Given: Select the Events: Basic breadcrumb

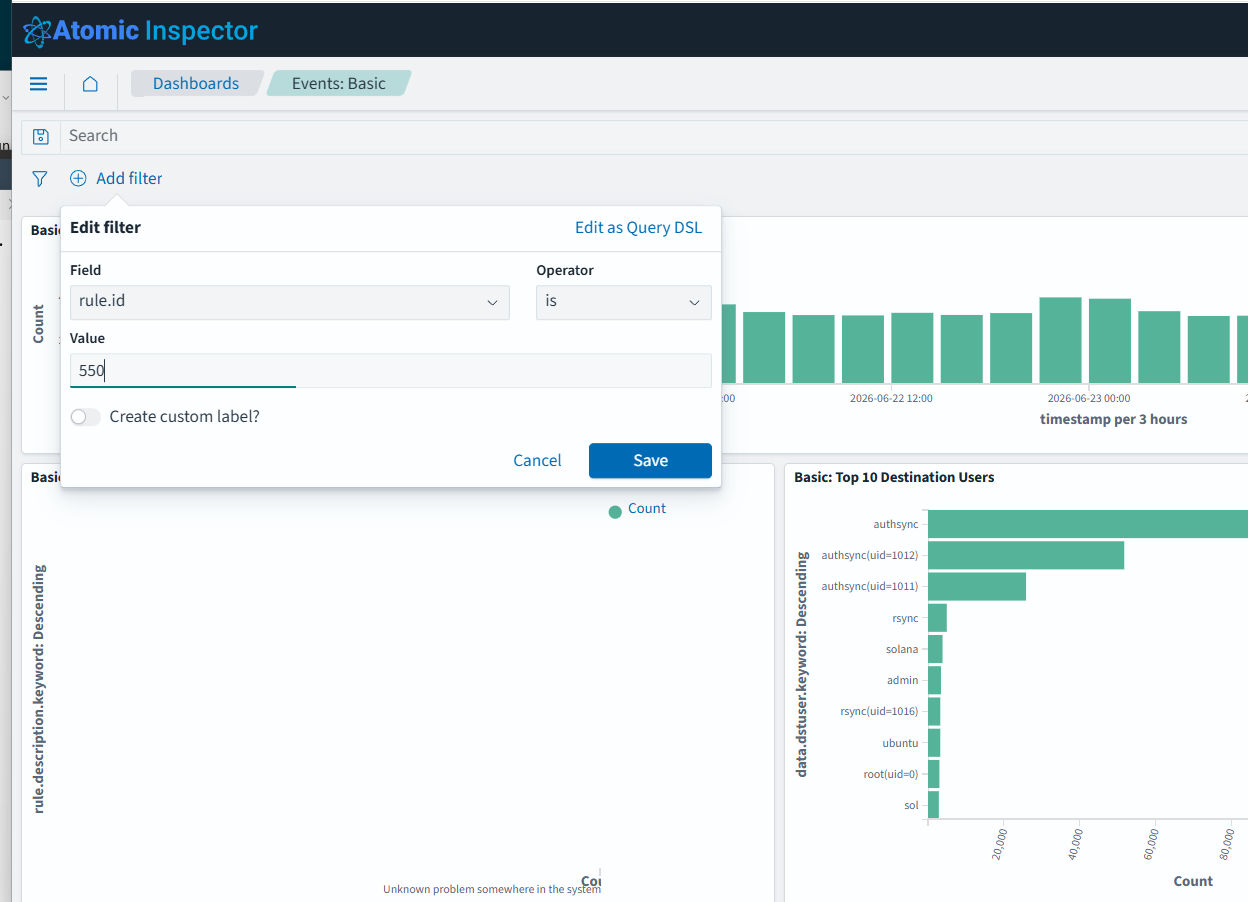Looking at the screenshot, I should point(339,84).
